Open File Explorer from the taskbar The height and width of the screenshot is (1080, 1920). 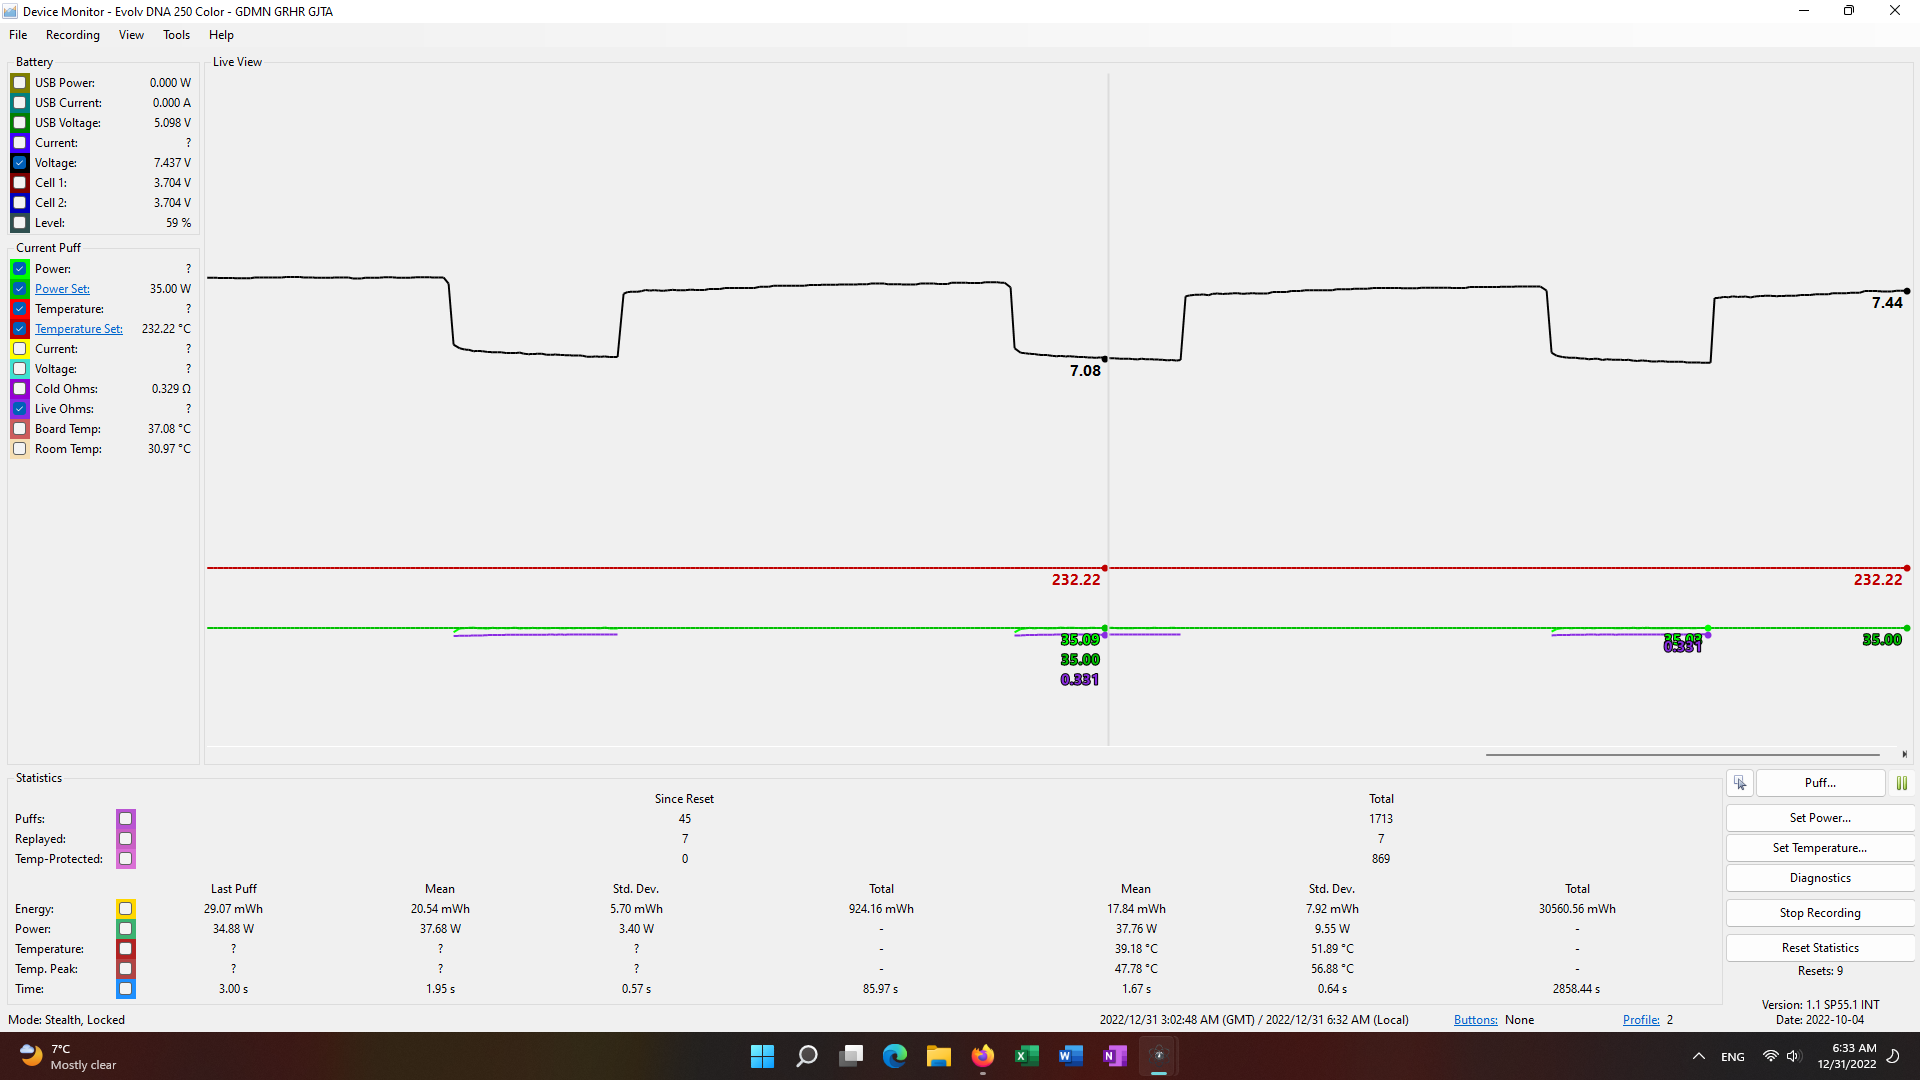938,1056
